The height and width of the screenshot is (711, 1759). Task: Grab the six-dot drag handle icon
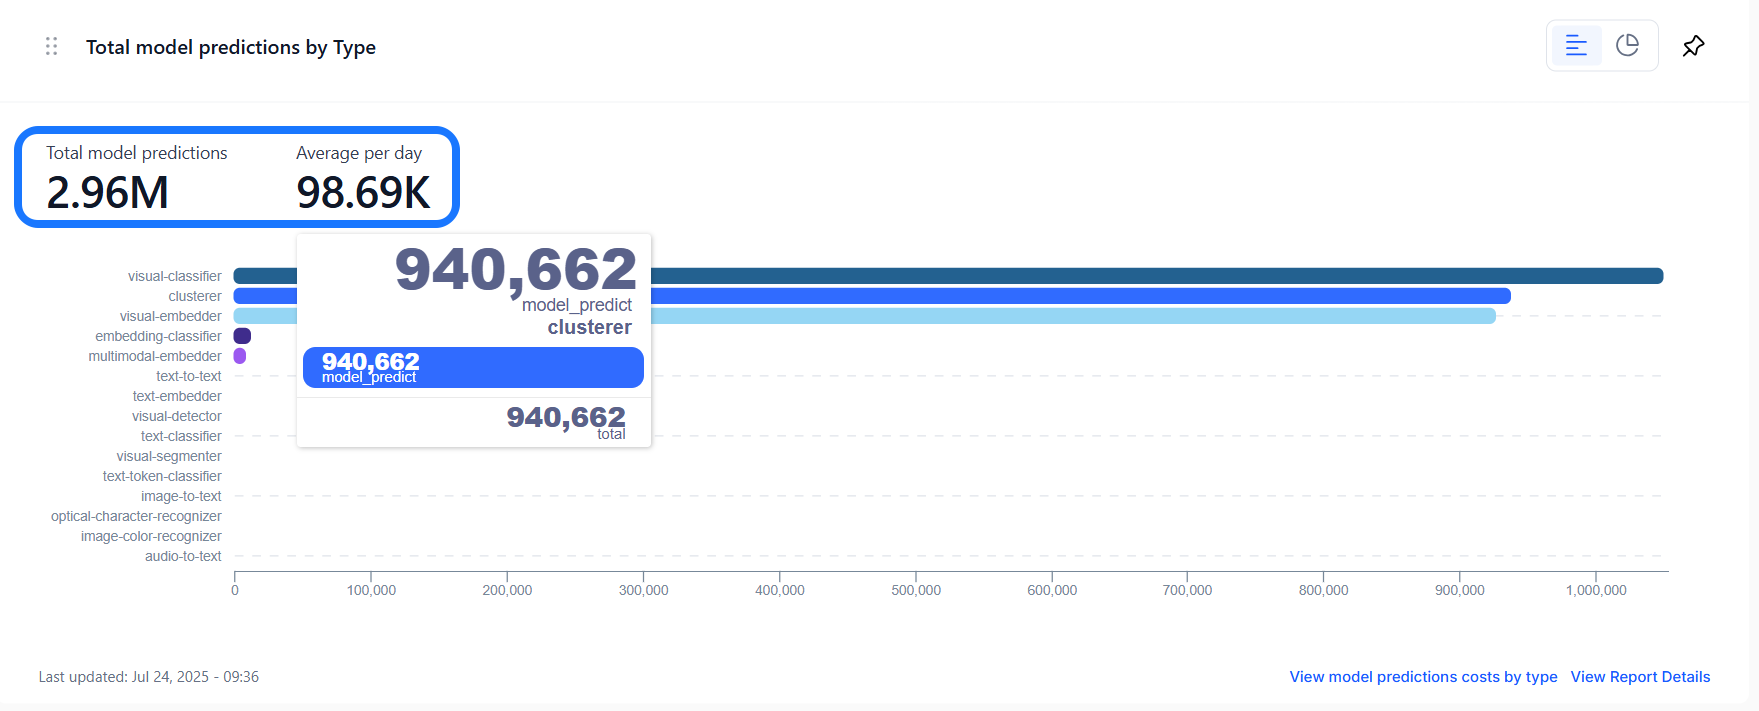coord(52,46)
